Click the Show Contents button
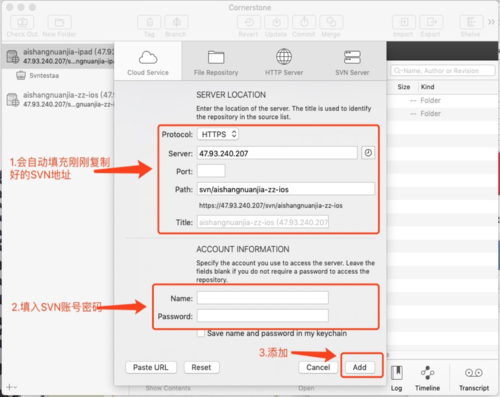 click(168, 388)
